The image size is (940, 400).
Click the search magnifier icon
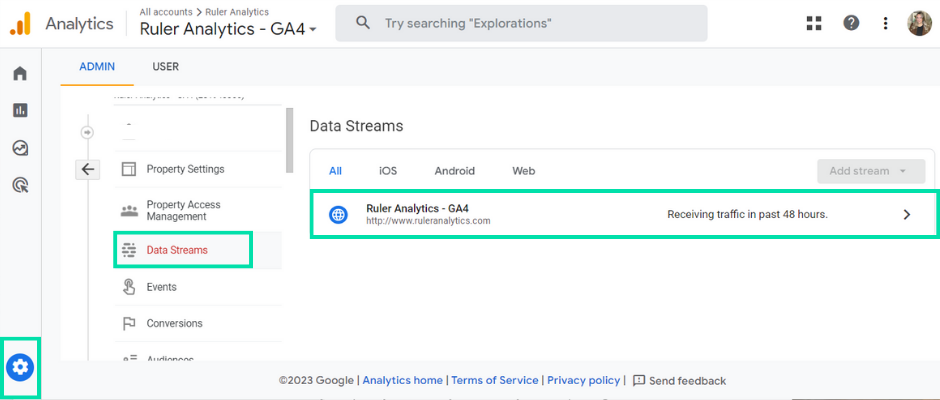click(x=362, y=23)
